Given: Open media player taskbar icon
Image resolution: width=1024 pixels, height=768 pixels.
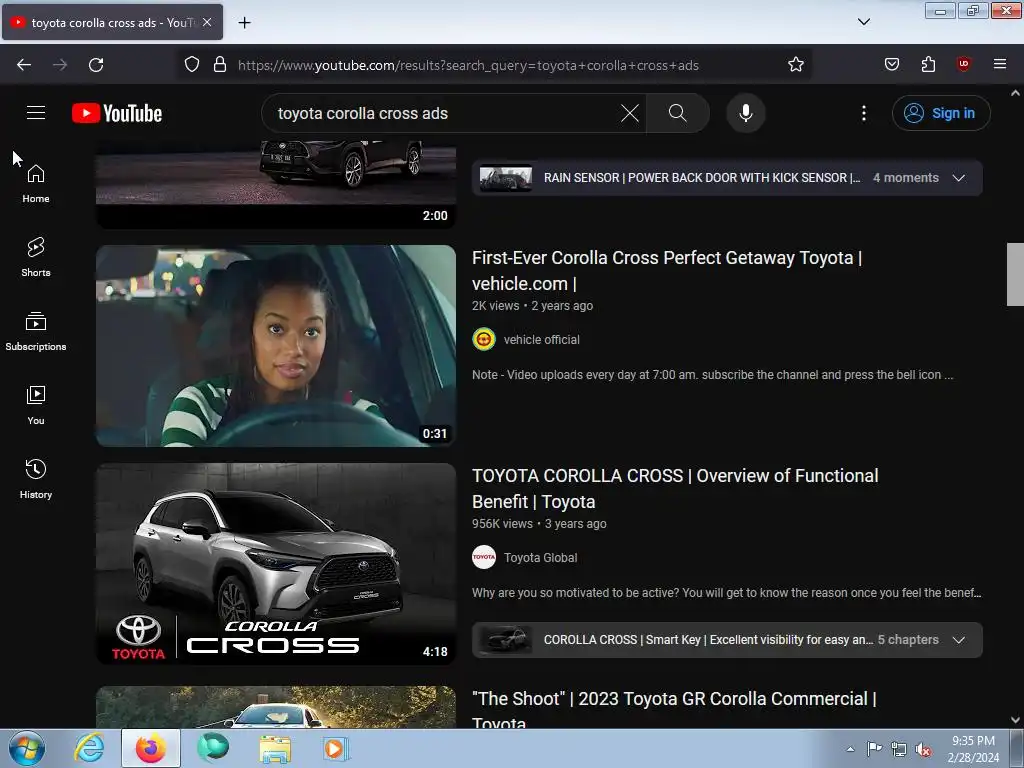Looking at the screenshot, I should coord(336,748).
